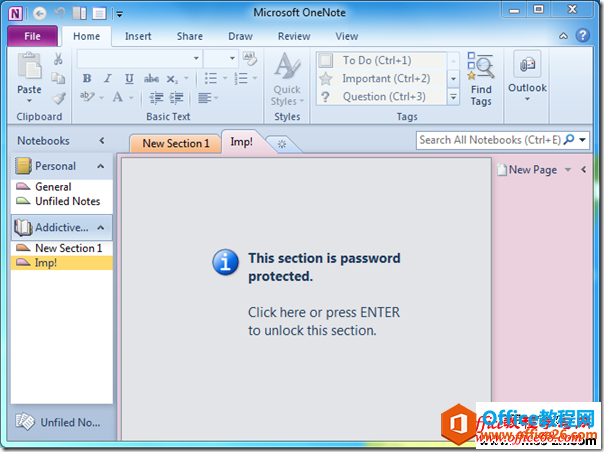The width and height of the screenshot is (604, 452).
Task: Click the Cut scissors icon
Action: (x=58, y=59)
